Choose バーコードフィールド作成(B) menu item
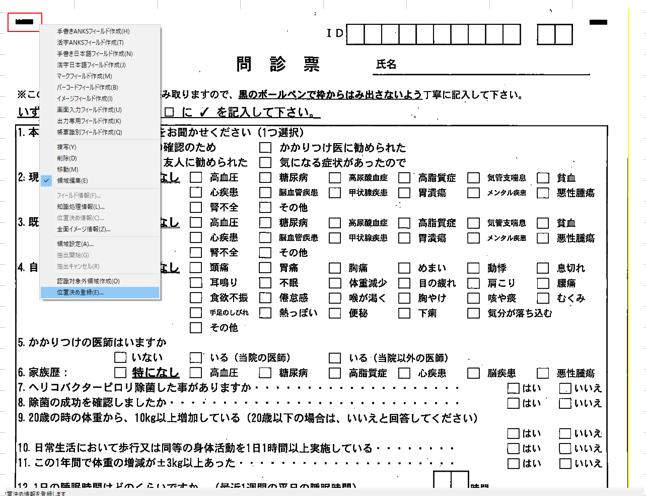Image resolution: width=646 pixels, height=496 pixels. [x=87, y=87]
